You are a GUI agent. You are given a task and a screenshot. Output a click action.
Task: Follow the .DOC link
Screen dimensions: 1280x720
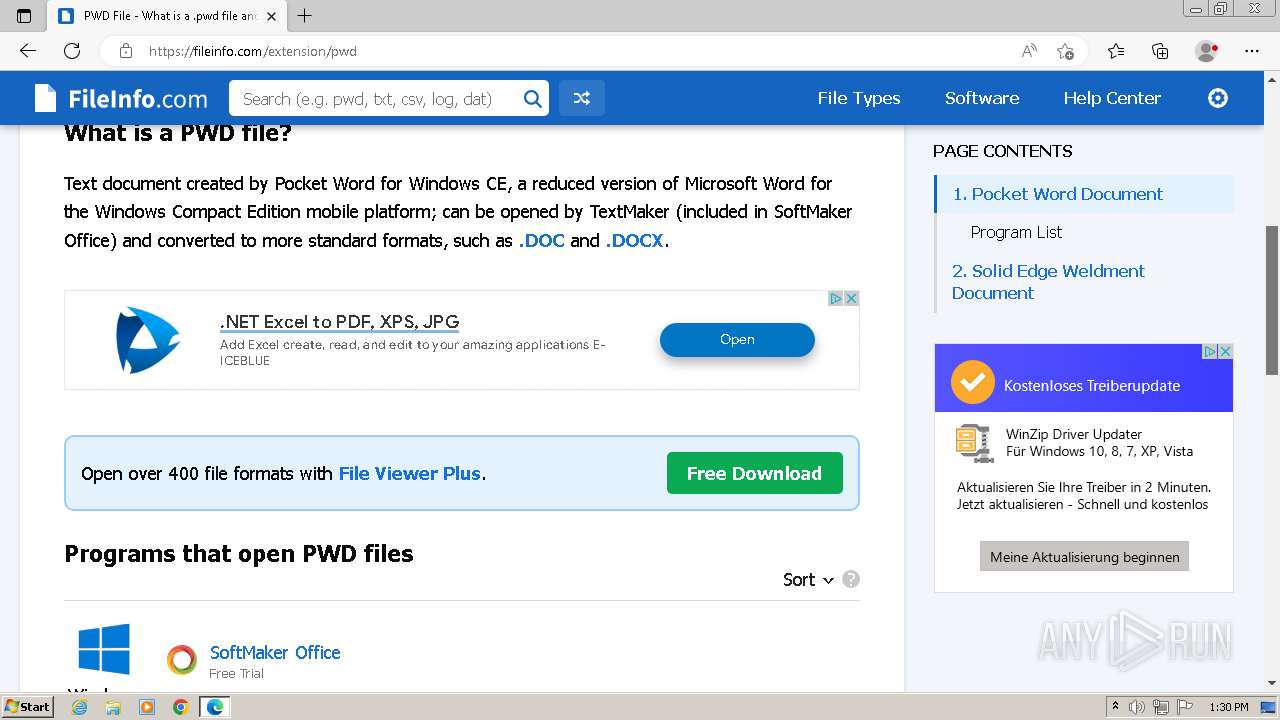541,241
